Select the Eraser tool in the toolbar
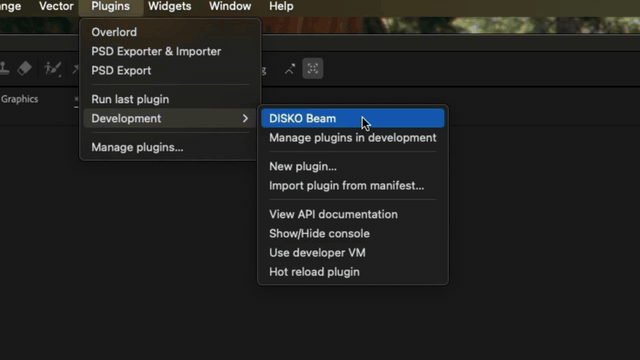The image size is (640, 360). tap(24, 68)
